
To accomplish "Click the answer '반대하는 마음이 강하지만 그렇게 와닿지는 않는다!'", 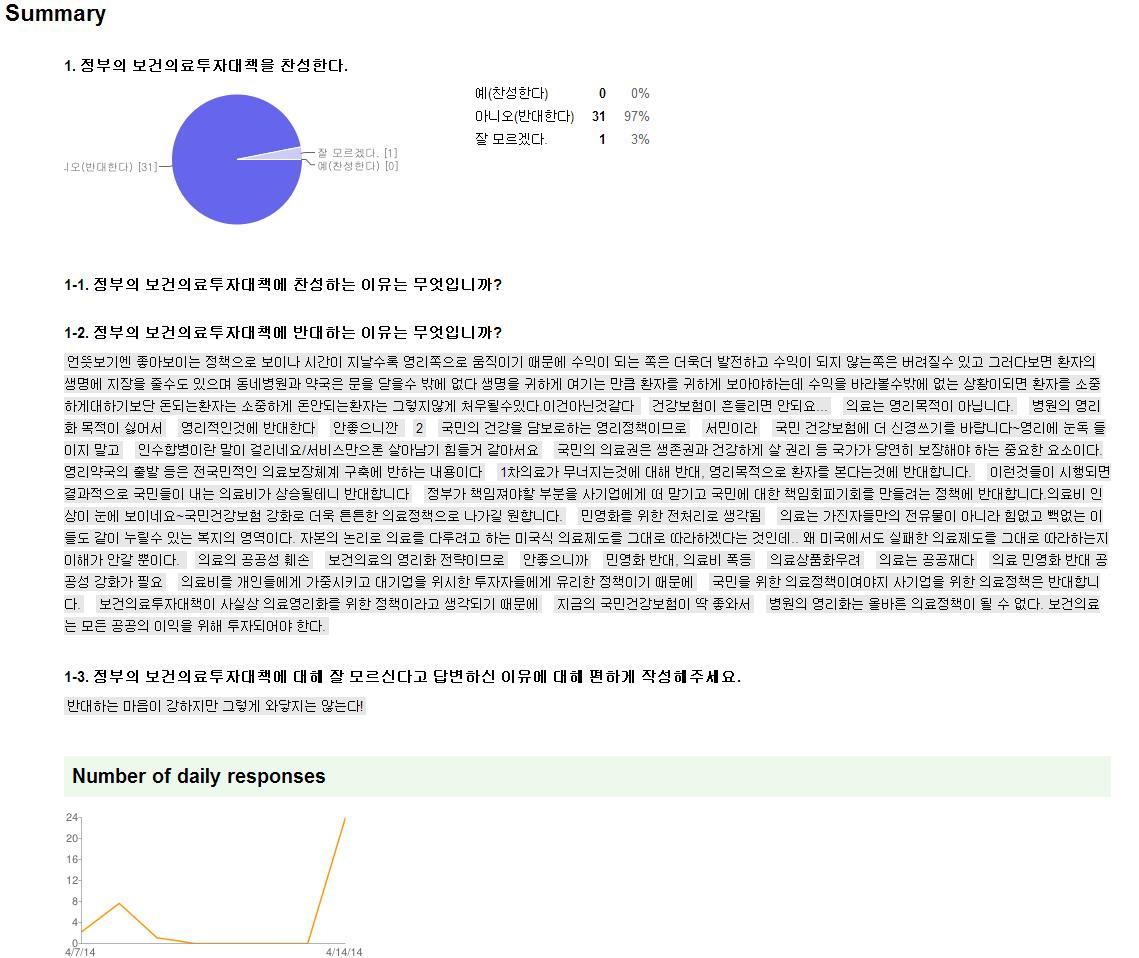I will point(215,706).
